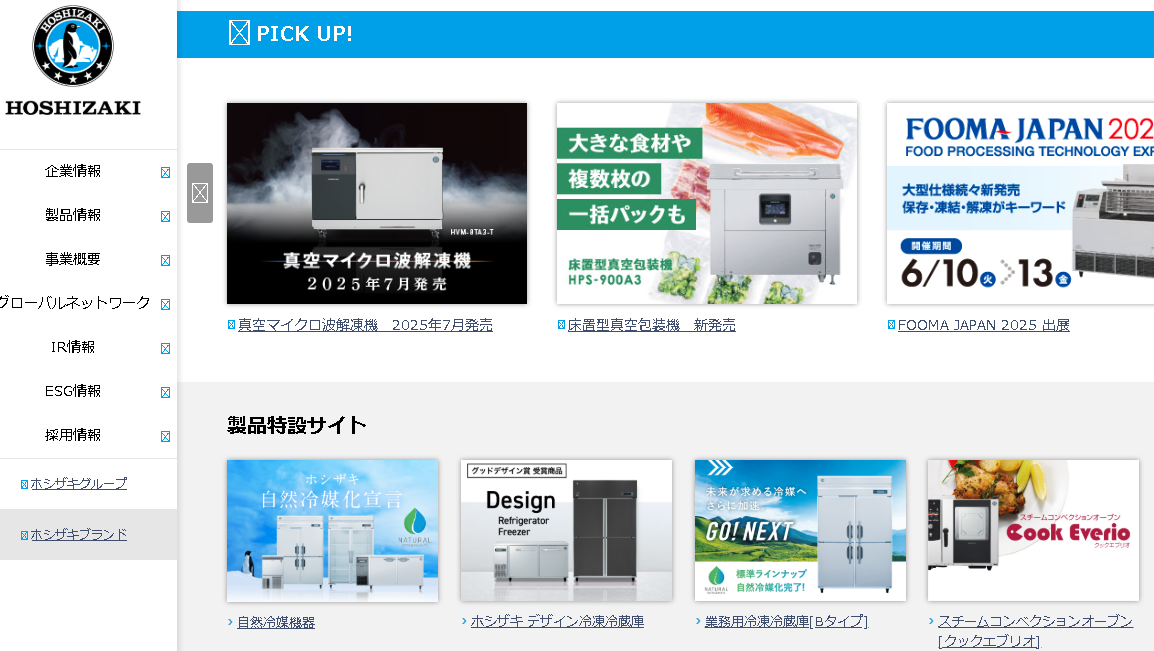Click the icon next to 企業情報
This screenshot has height=651, width=1154.
tap(166, 172)
